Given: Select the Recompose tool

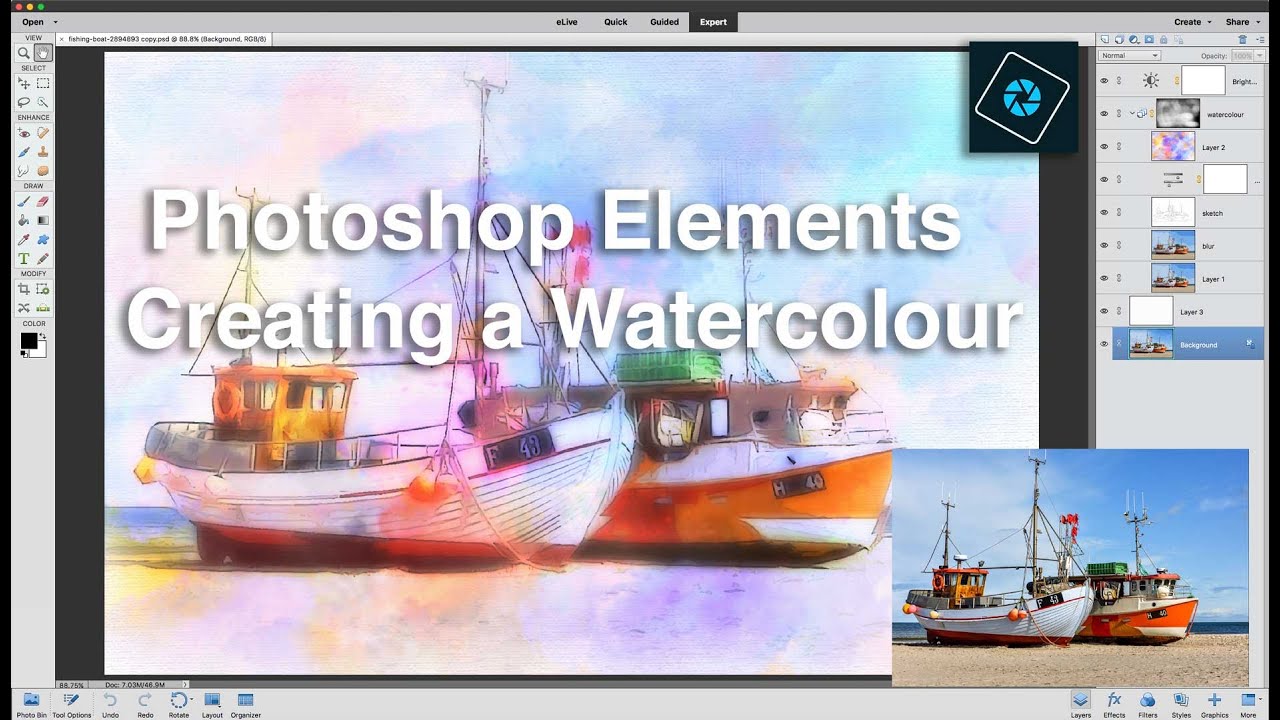Looking at the screenshot, I should 43,289.
